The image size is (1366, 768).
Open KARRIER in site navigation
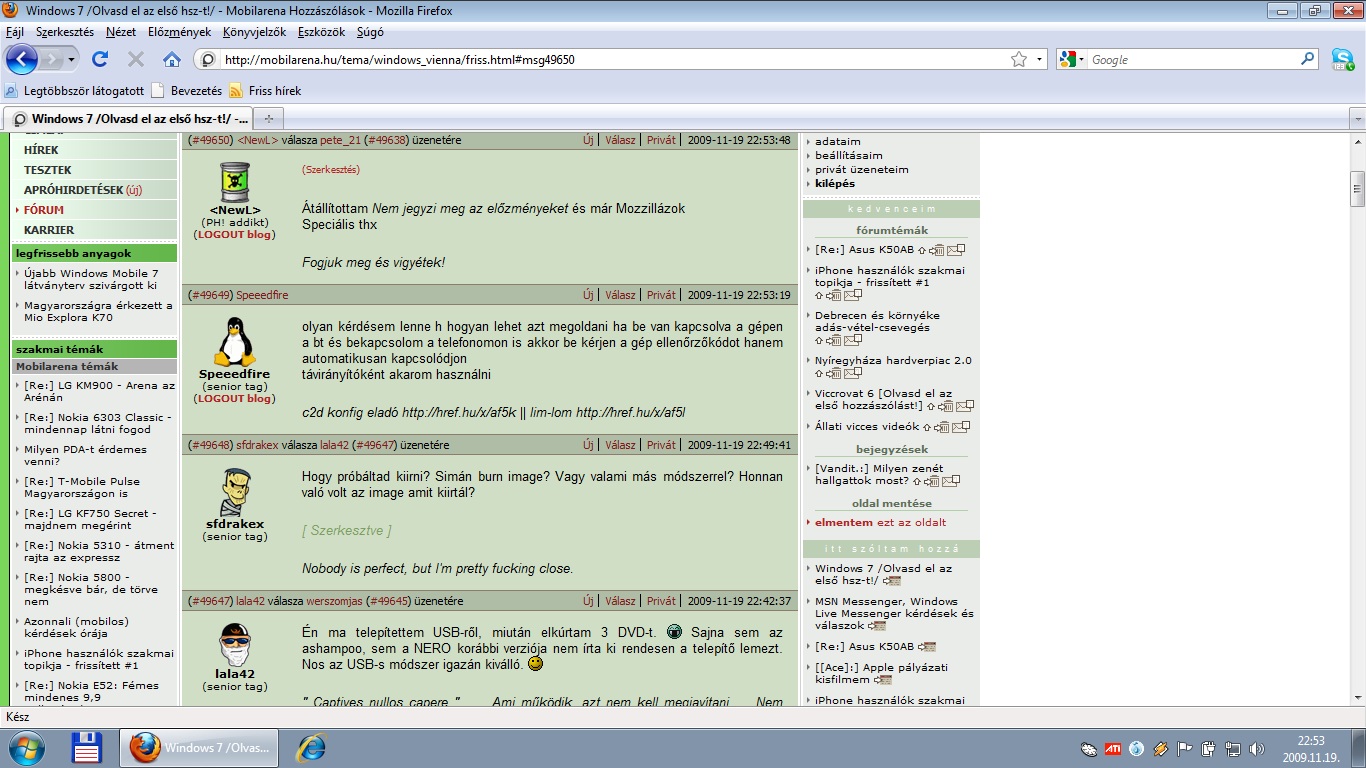[x=49, y=230]
